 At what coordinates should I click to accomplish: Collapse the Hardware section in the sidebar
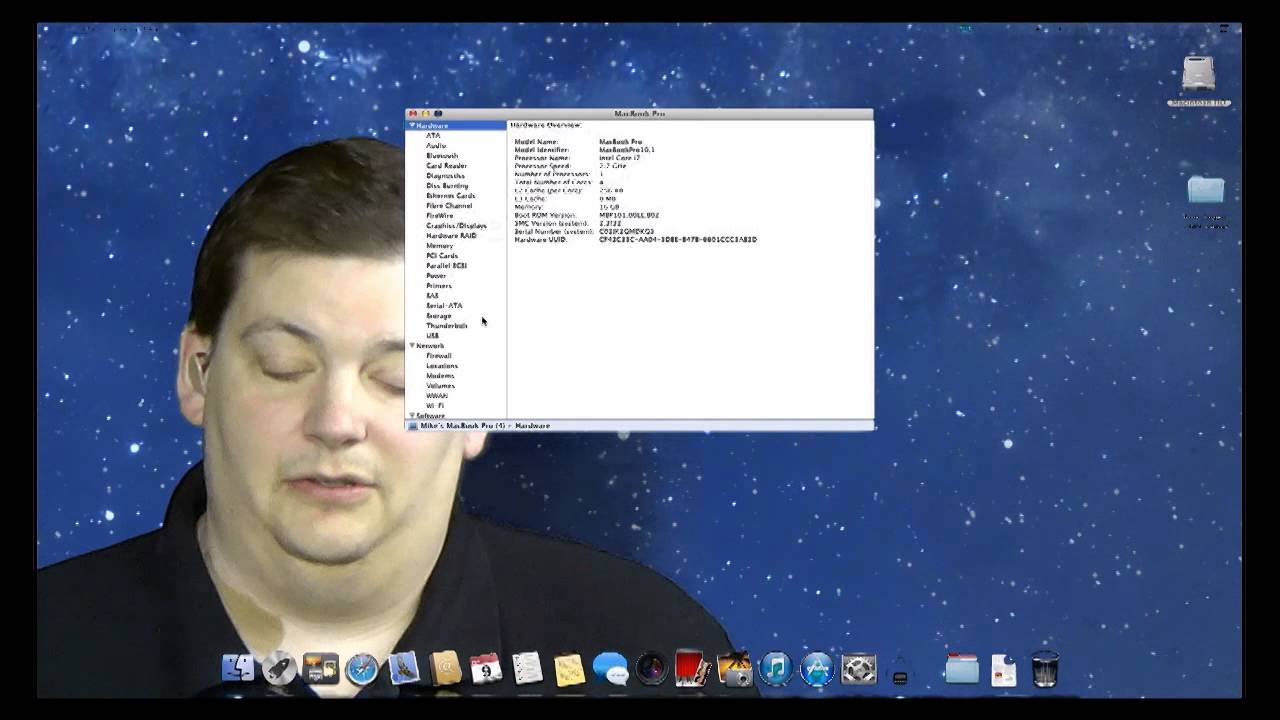point(412,125)
